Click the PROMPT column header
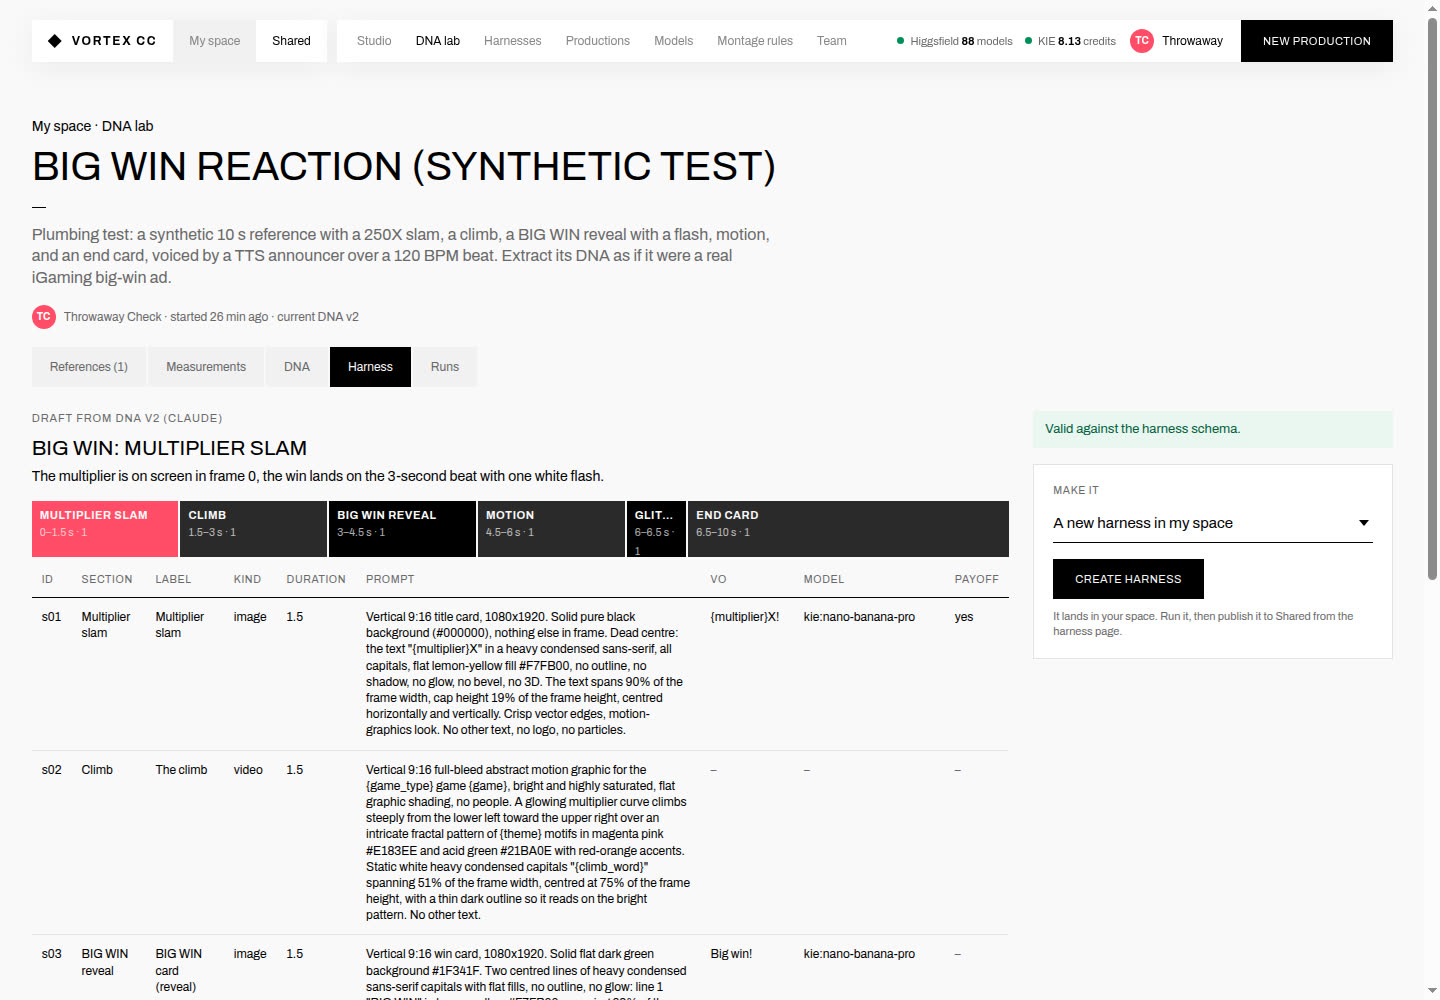 point(390,579)
